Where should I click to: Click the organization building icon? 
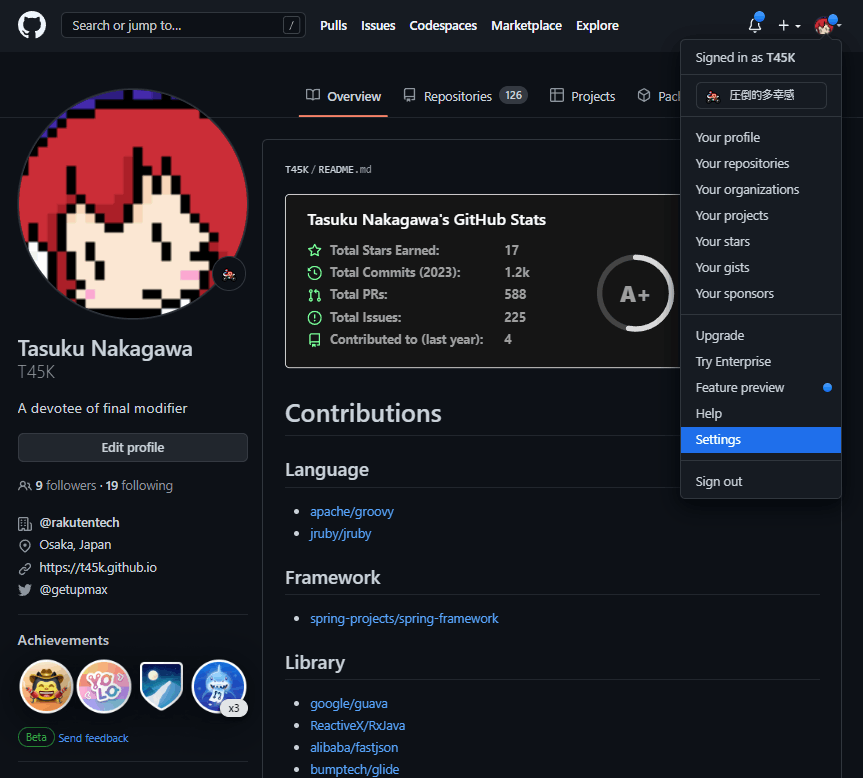click(x=25, y=524)
